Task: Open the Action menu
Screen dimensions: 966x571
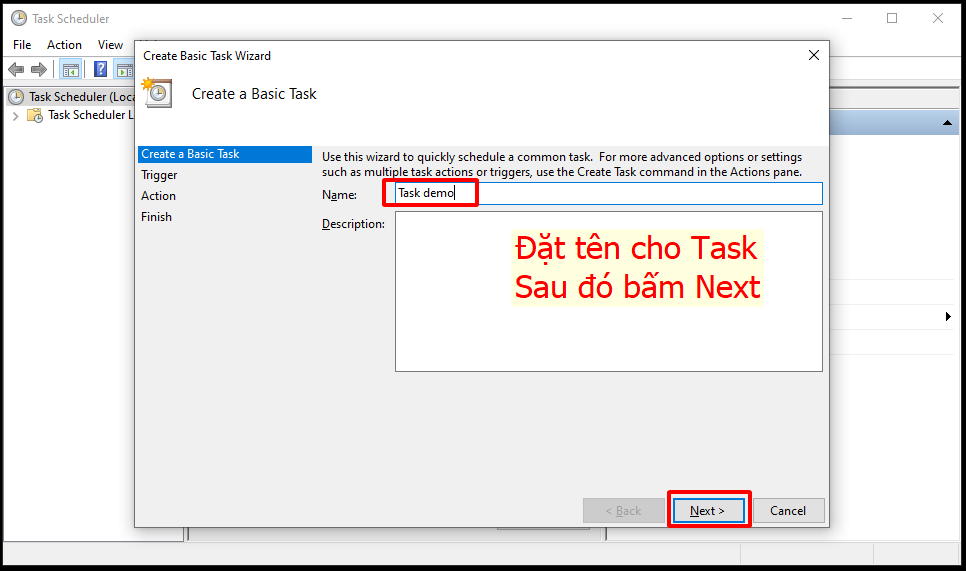Action: [x=64, y=45]
